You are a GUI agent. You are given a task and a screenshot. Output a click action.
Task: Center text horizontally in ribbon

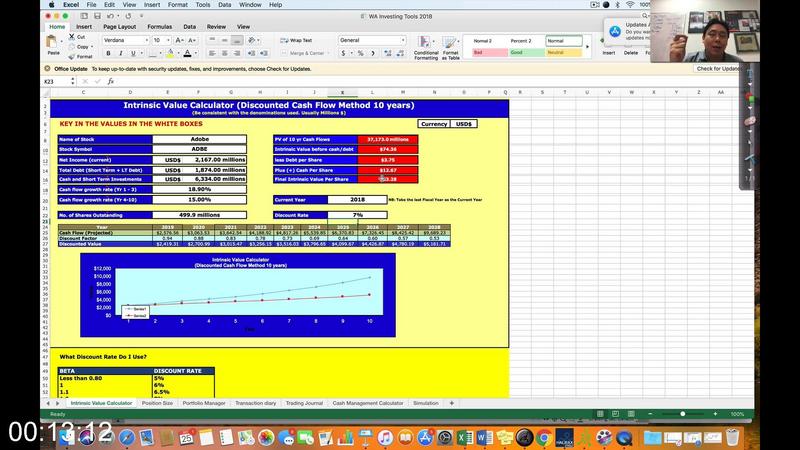point(224,53)
